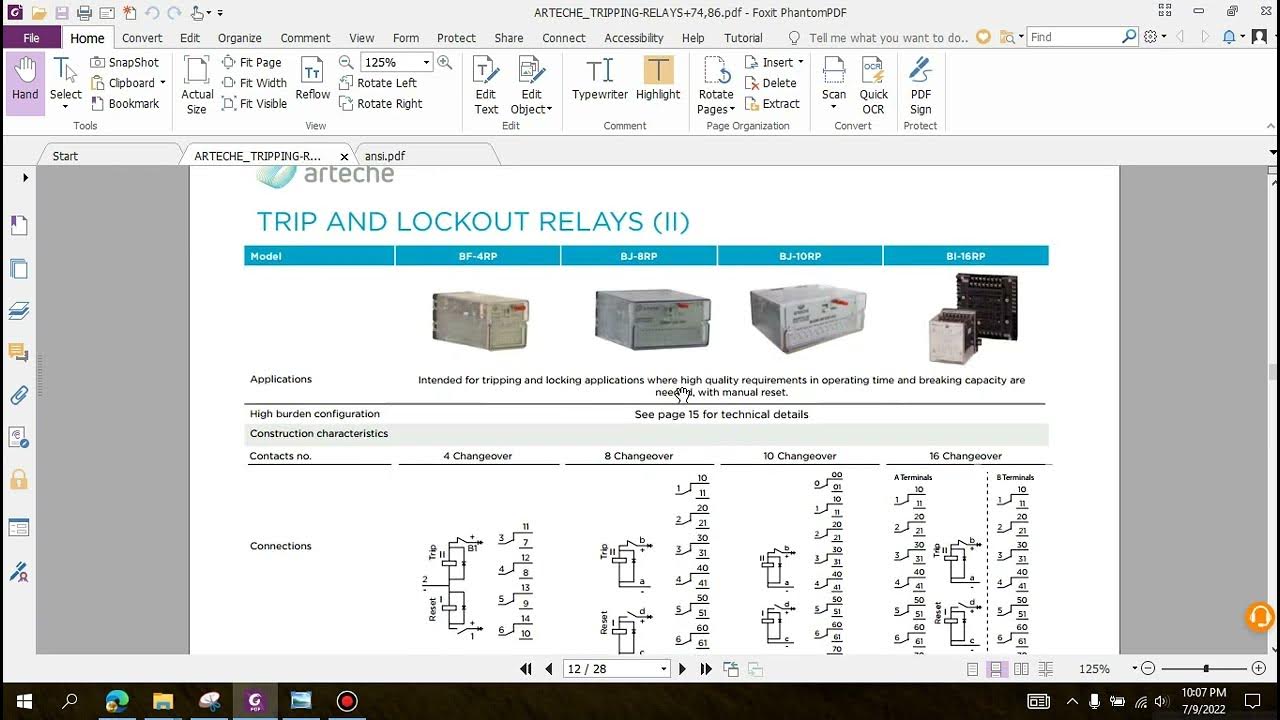
Task: Select the Hand tool
Action: pos(25,81)
